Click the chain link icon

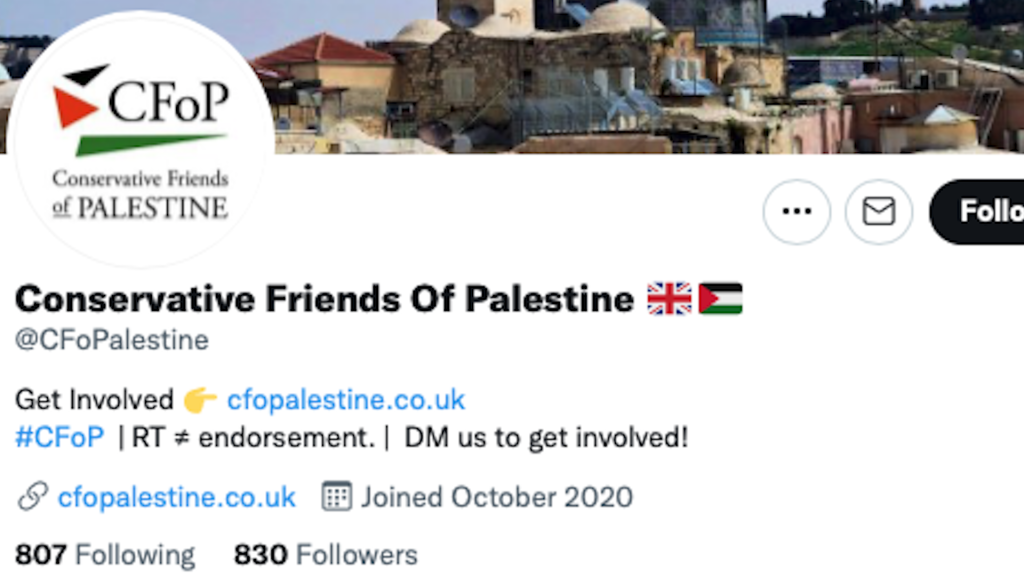(32, 497)
